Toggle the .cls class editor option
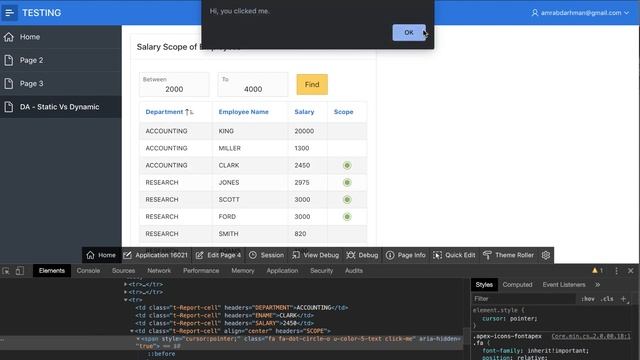 coord(607,299)
